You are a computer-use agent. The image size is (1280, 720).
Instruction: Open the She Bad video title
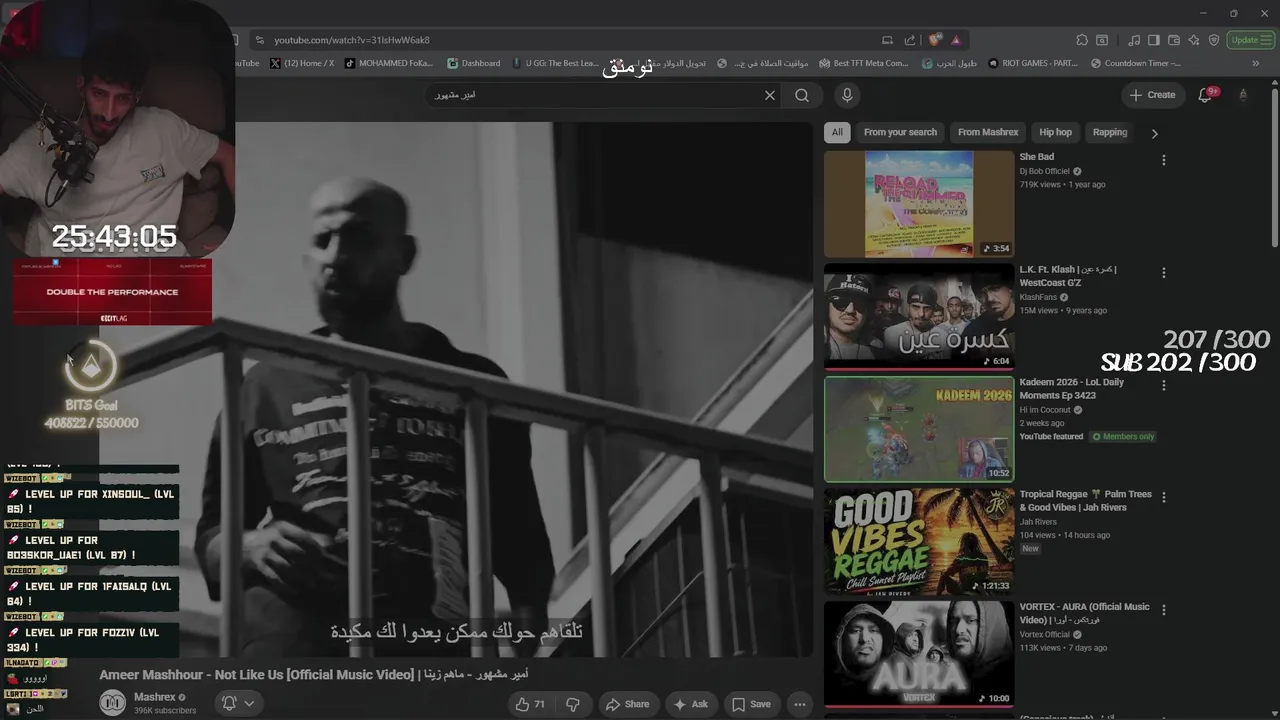(x=1036, y=157)
